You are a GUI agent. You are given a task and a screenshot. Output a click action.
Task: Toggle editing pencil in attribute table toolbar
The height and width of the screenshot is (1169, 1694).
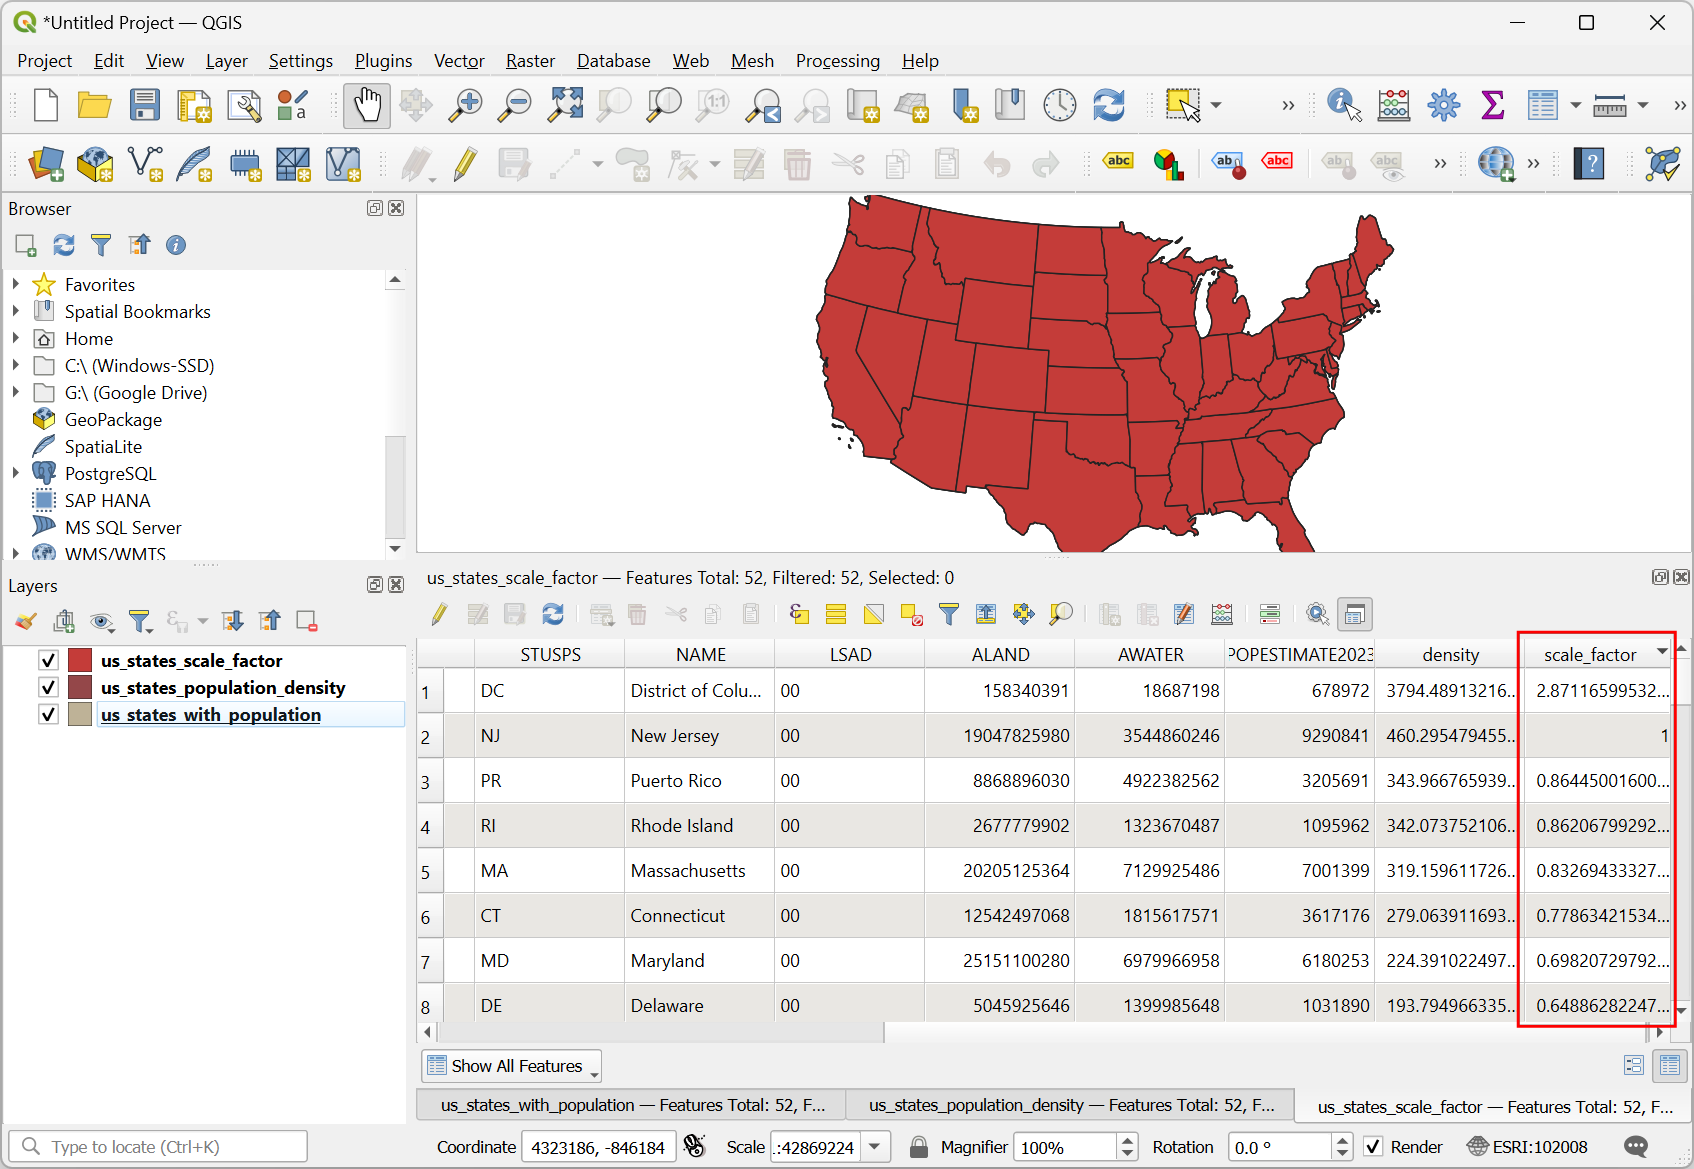tap(439, 614)
